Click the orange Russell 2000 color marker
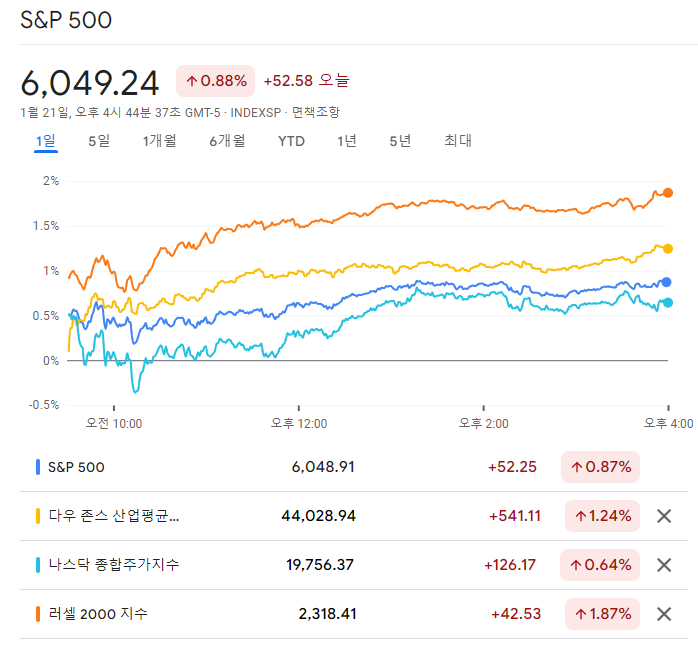 [x=38, y=614]
